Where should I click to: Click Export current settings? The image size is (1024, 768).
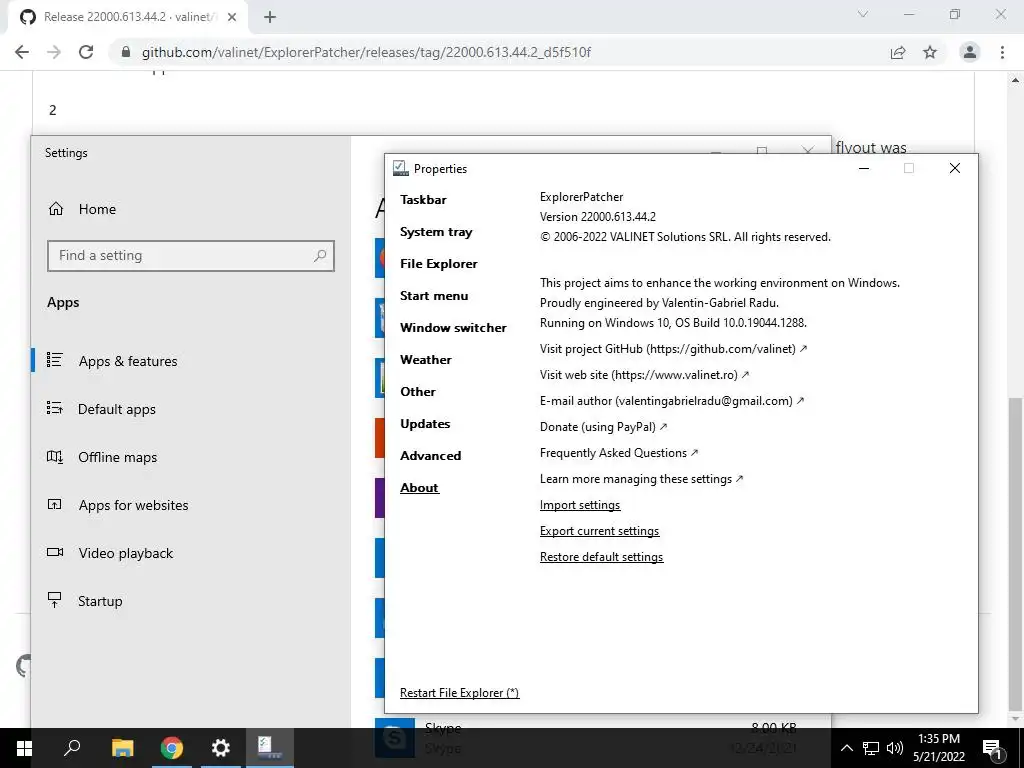(600, 532)
